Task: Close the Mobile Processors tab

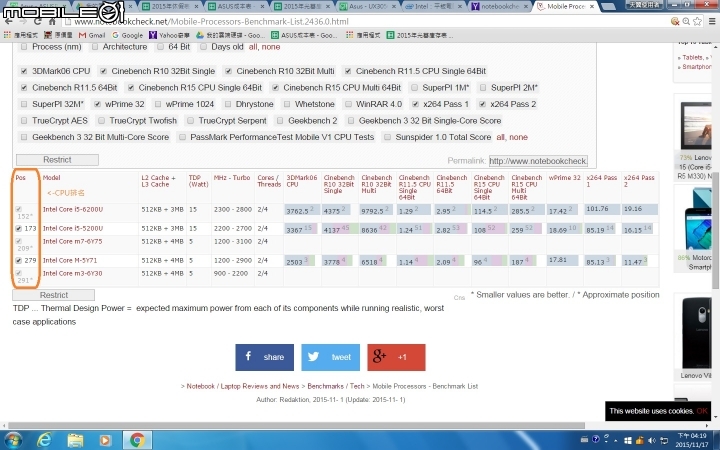Action: 592,6
